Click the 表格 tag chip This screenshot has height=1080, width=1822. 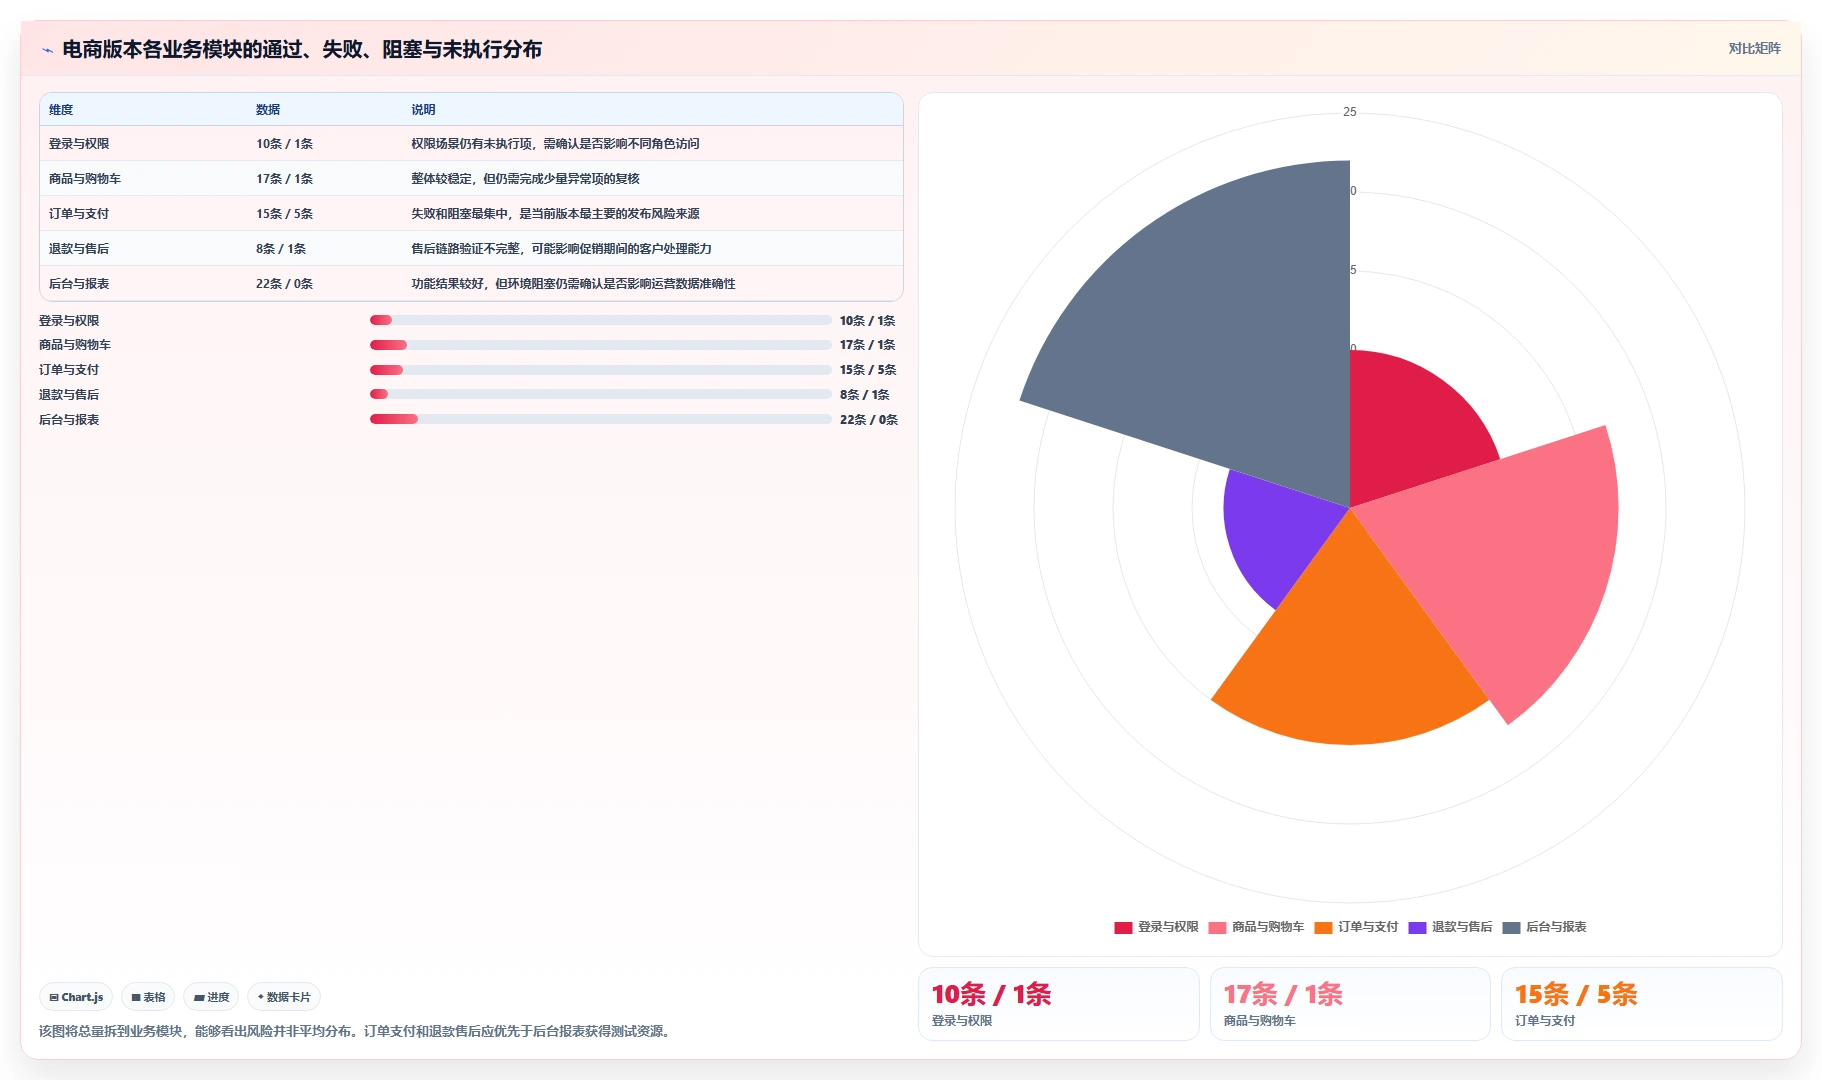148,997
